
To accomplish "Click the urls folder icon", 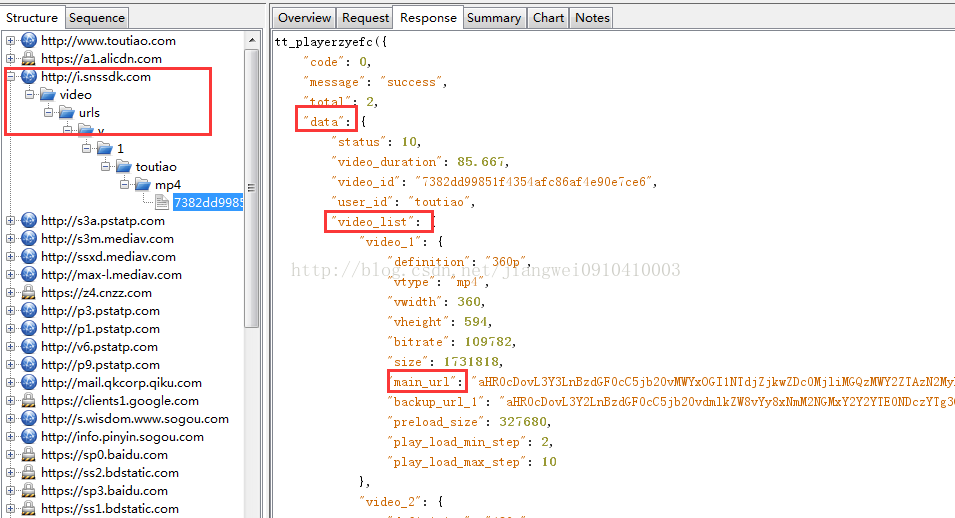I will [66, 113].
